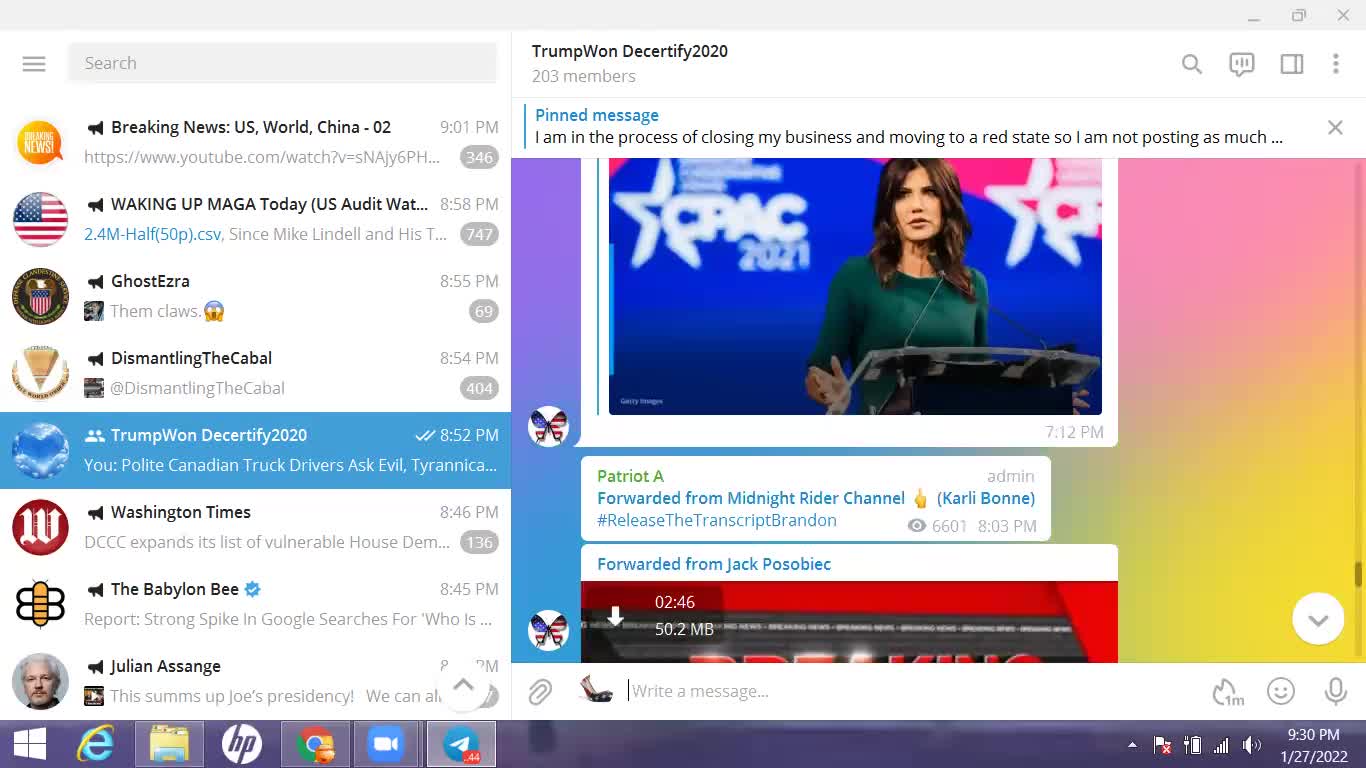
Task: Open the pinned message about closing business
Action: coord(908,127)
